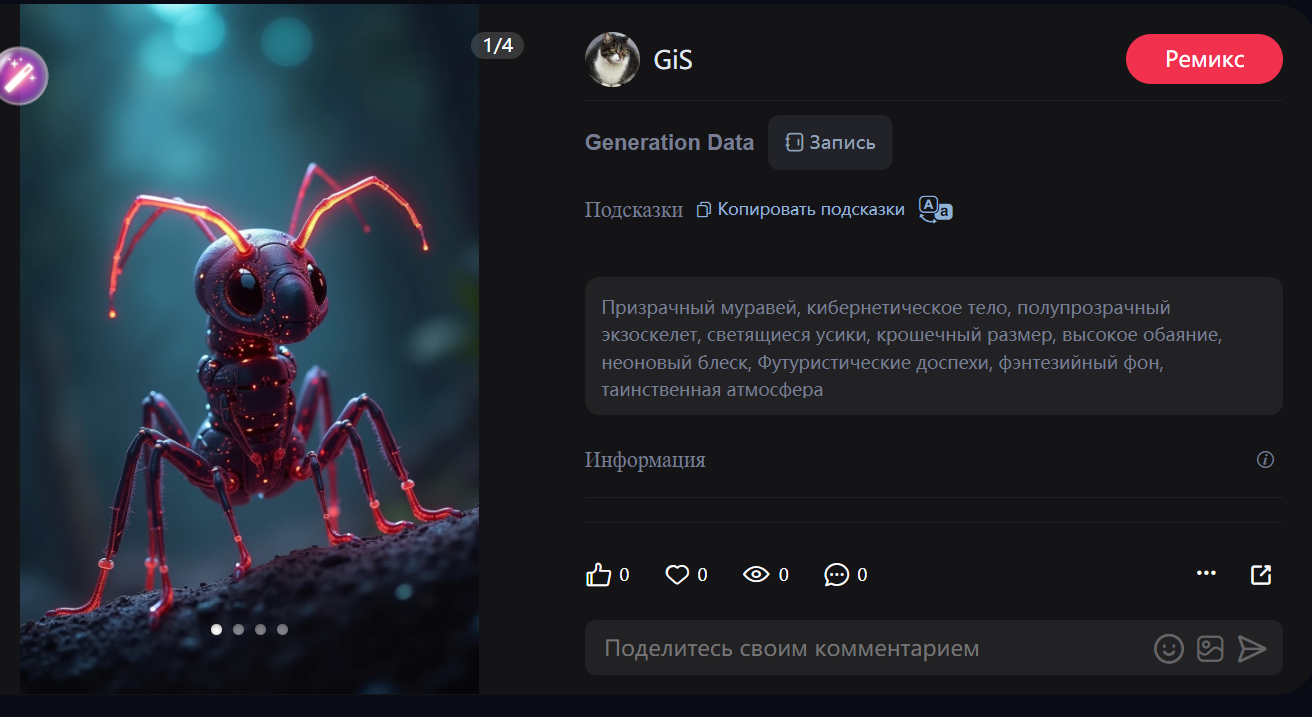Click the heart favorite icon
This screenshot has width=1312, height=717.
click(x=677, y=575)
